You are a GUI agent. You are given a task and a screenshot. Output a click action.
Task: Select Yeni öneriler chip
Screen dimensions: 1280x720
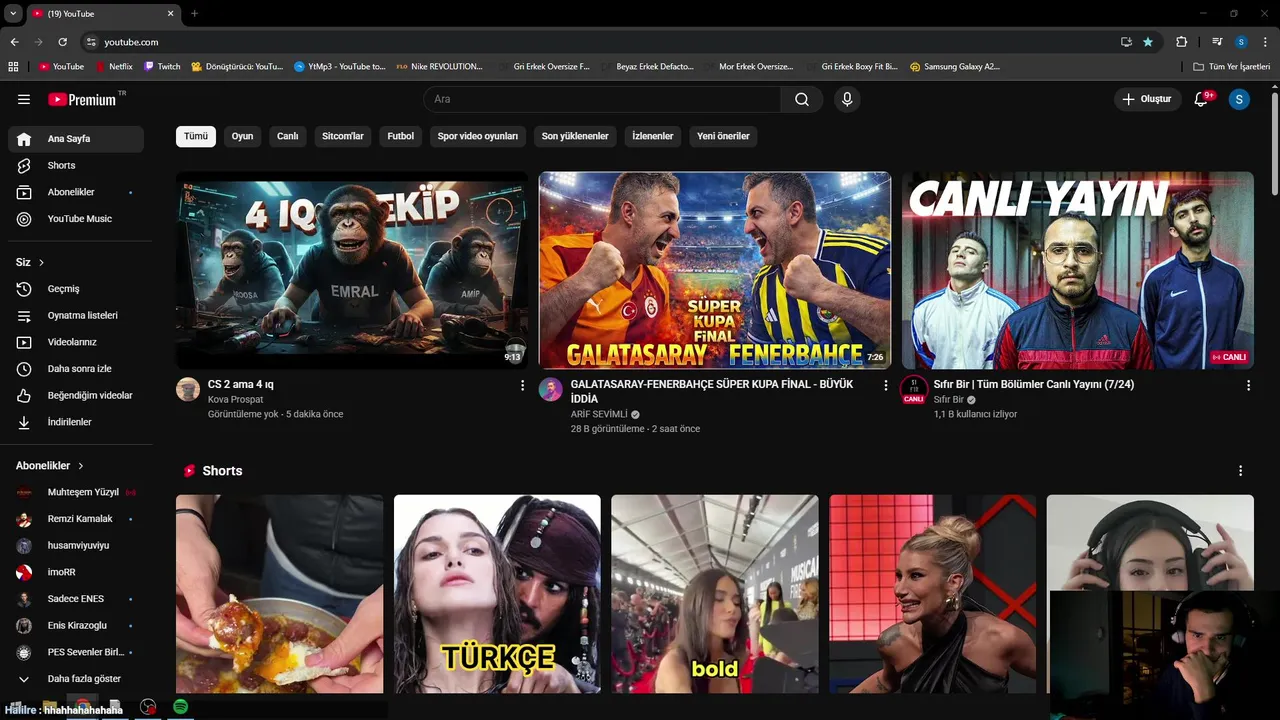[x=723, y=136]
